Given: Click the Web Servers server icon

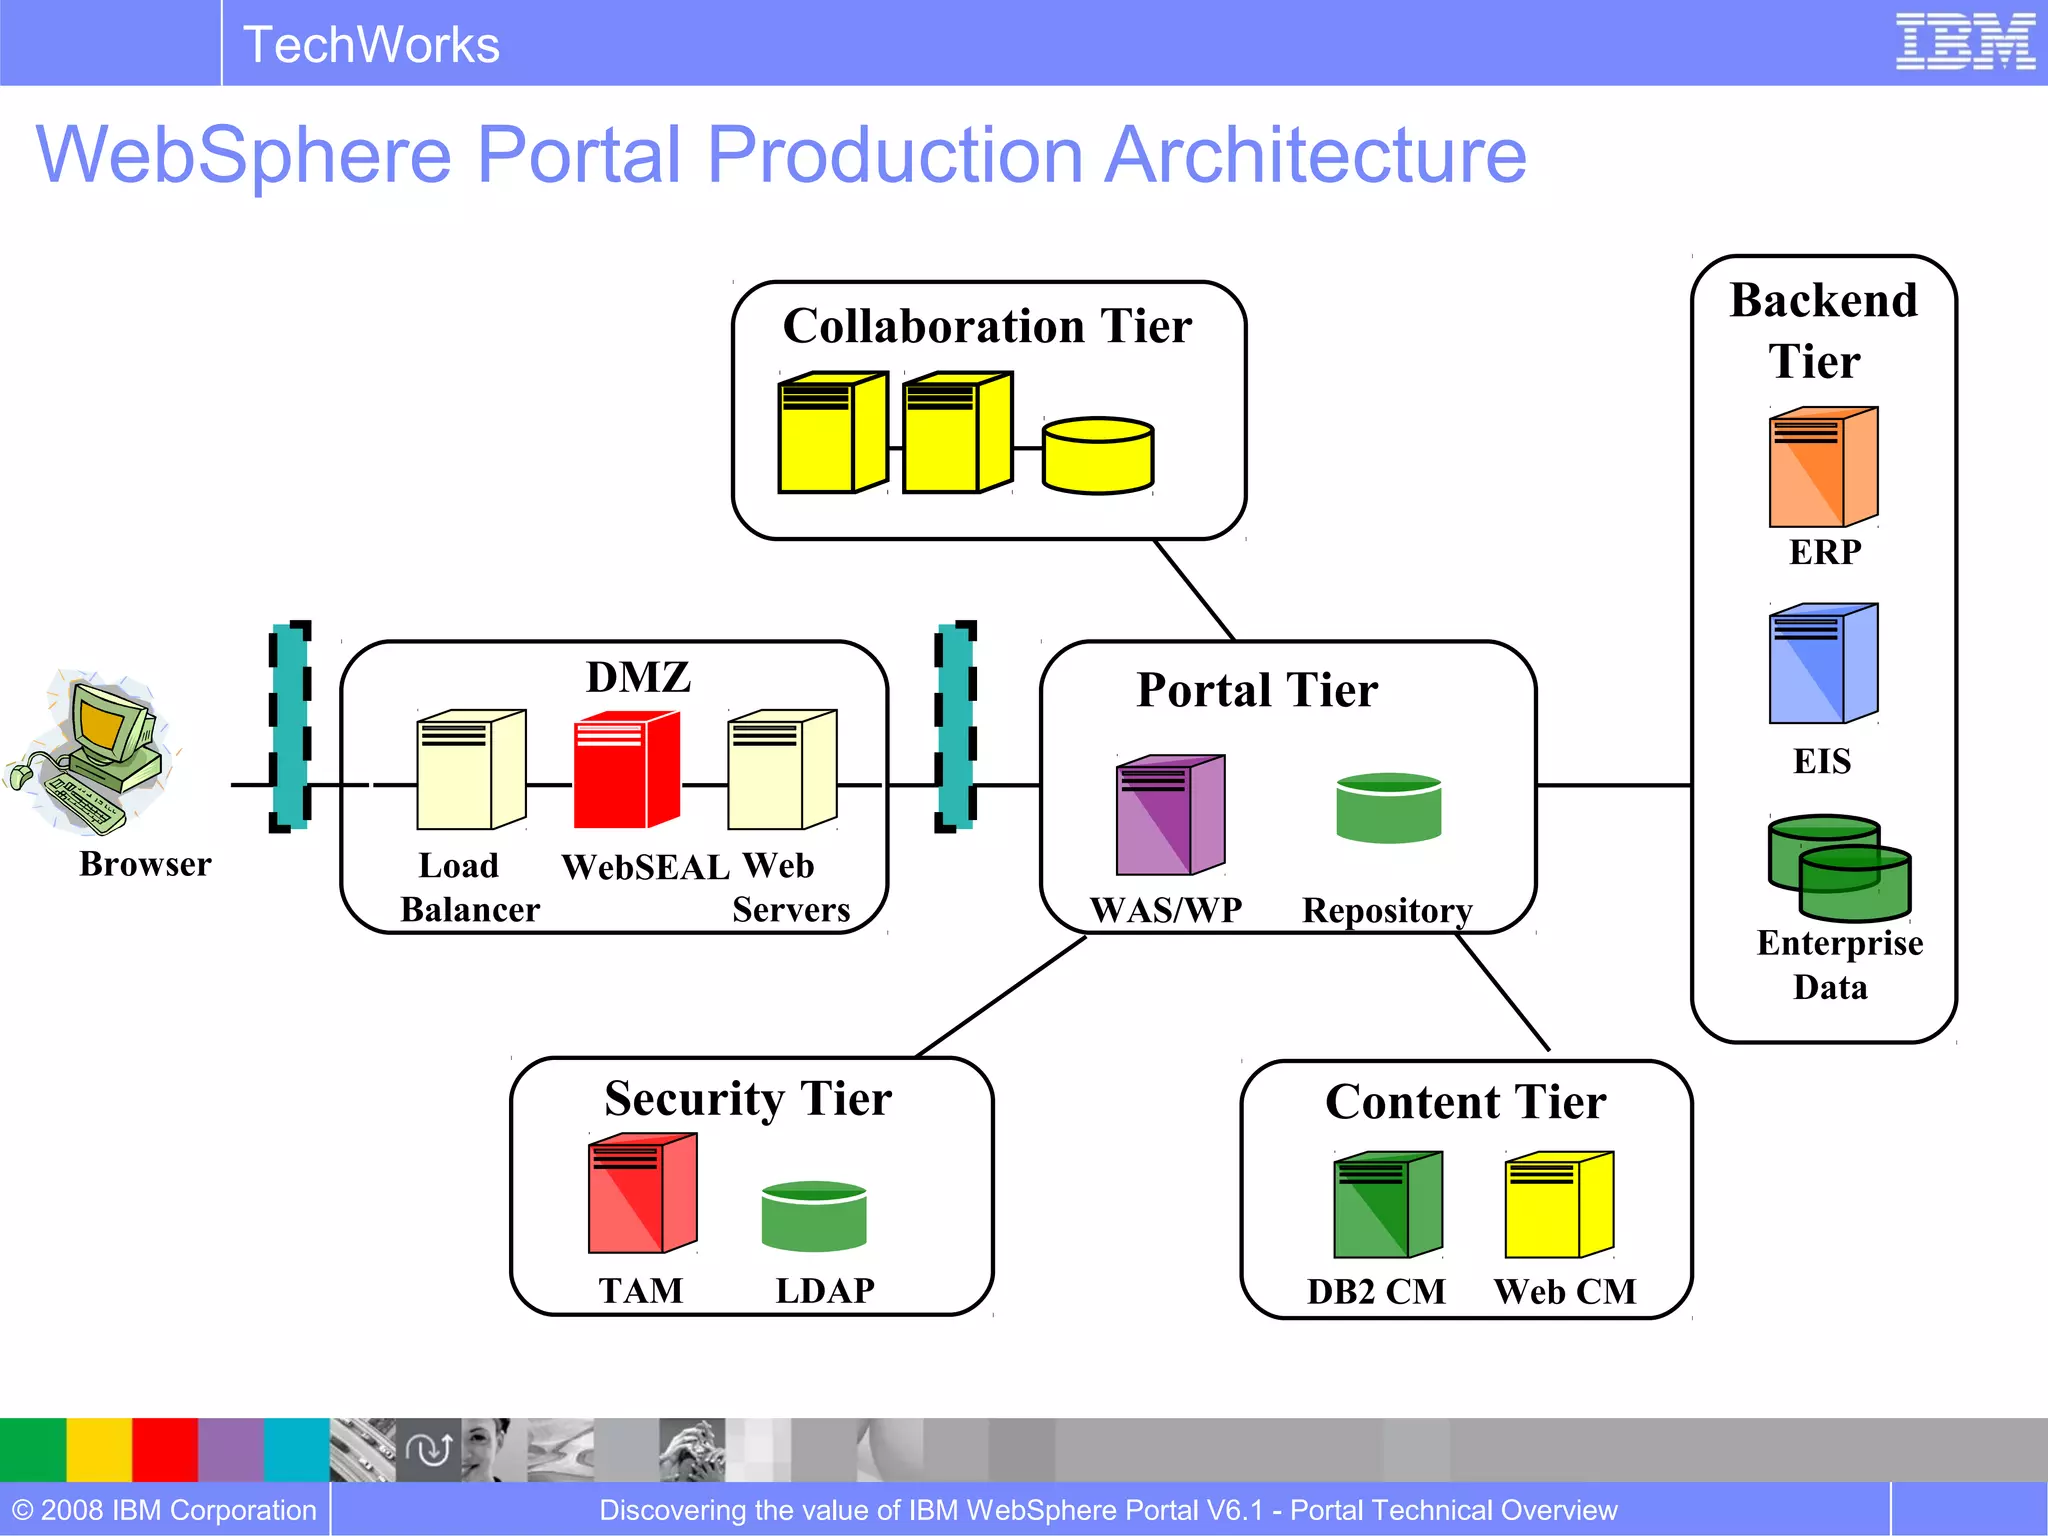Looking at the screenshot, I should click(x=781, y=770).
